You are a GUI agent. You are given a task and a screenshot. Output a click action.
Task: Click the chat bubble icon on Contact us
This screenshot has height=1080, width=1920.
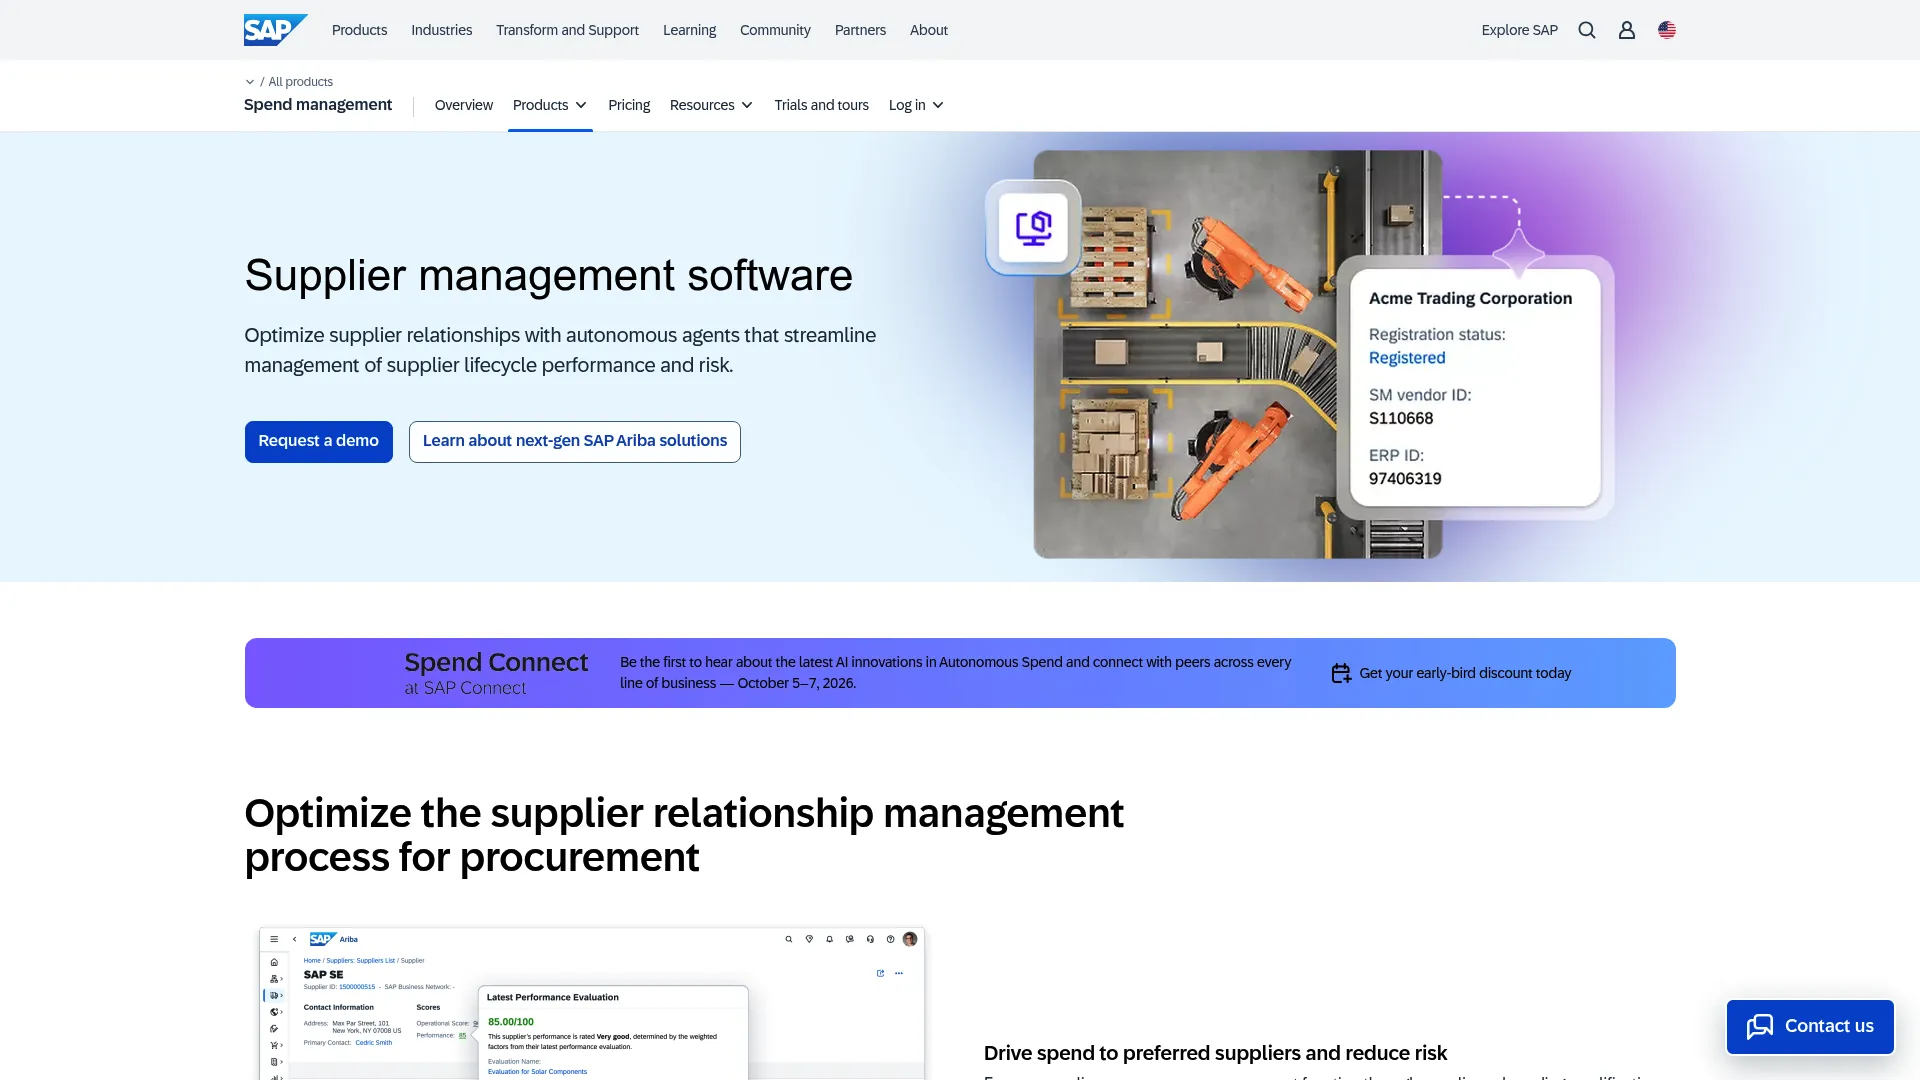click(1760, 1026)
